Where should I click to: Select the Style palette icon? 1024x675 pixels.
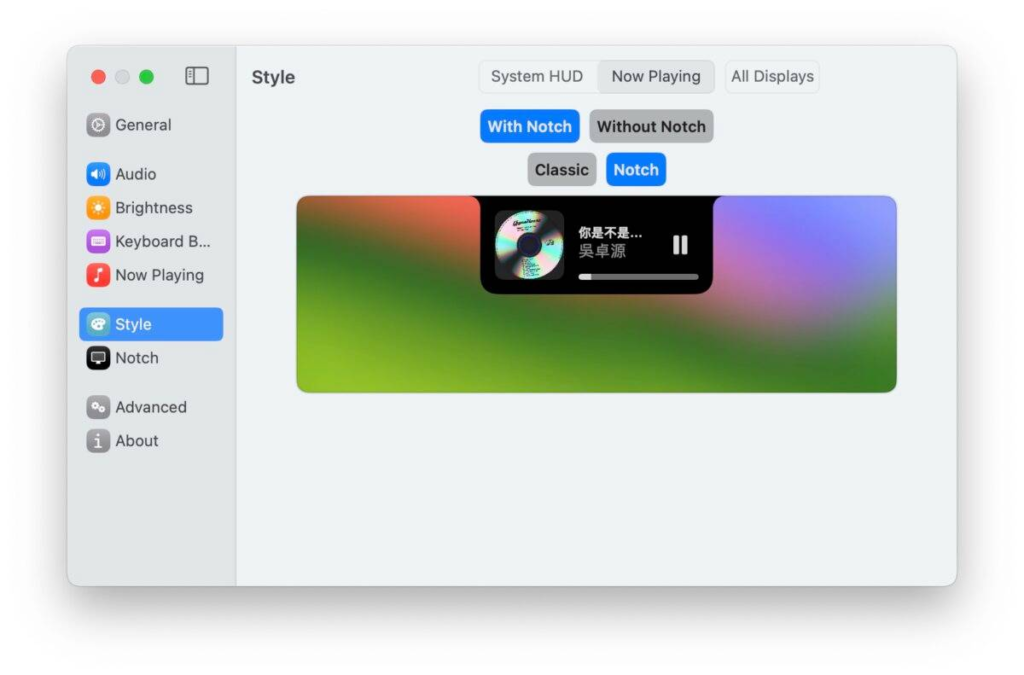[97, 323]
